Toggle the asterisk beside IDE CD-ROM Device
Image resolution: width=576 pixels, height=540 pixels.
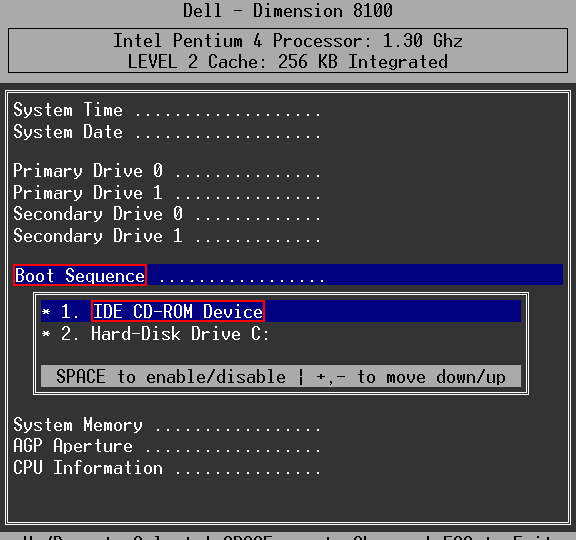pos(46,313)
